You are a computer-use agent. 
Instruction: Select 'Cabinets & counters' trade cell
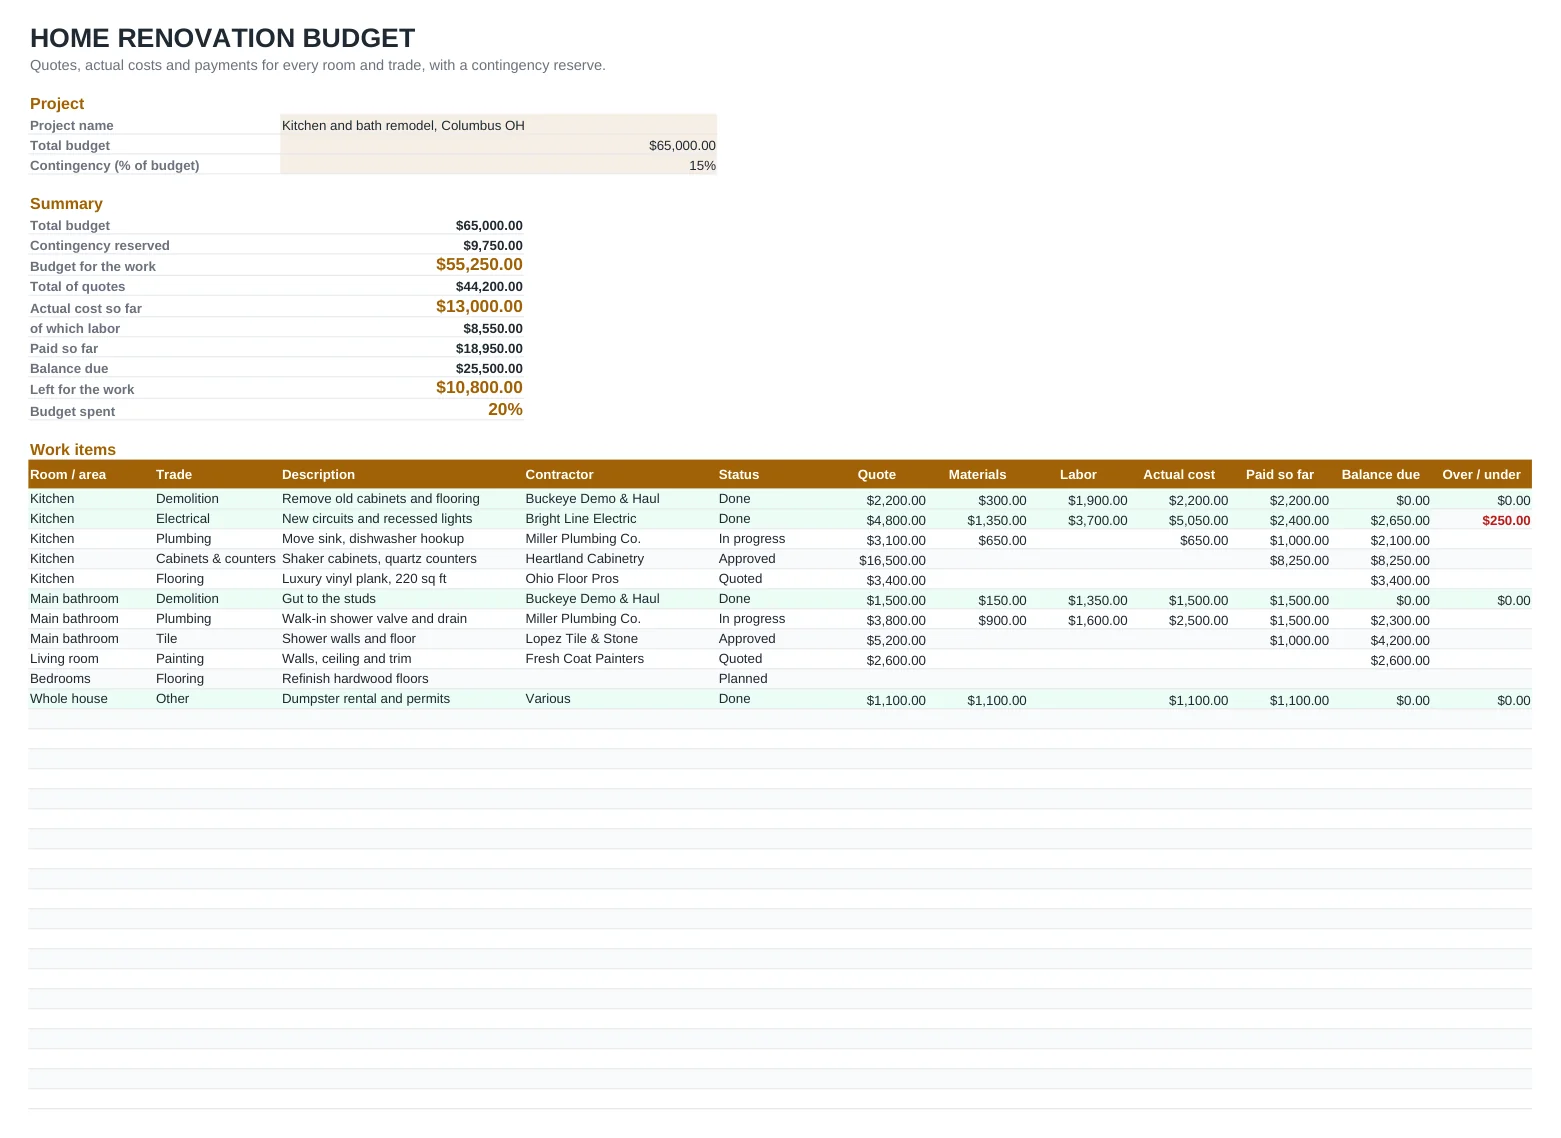(216, 558)
